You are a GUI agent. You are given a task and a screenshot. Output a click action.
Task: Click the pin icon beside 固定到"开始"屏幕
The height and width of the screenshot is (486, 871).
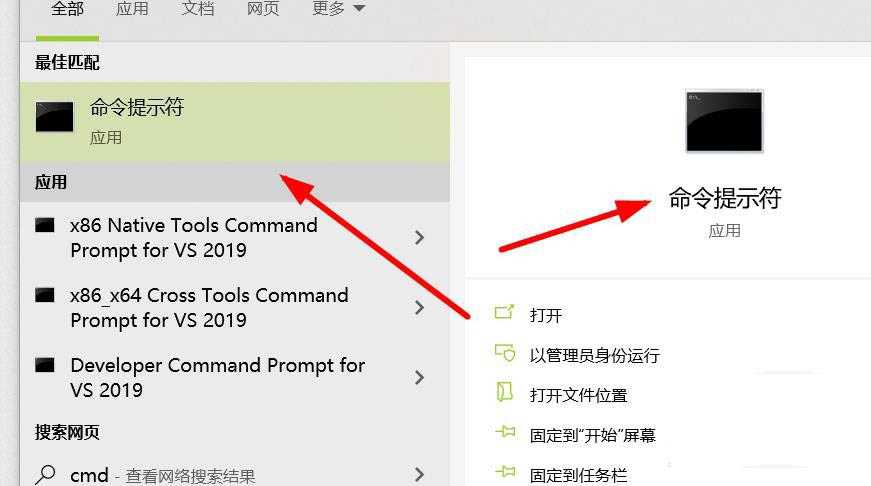[505, 432]
